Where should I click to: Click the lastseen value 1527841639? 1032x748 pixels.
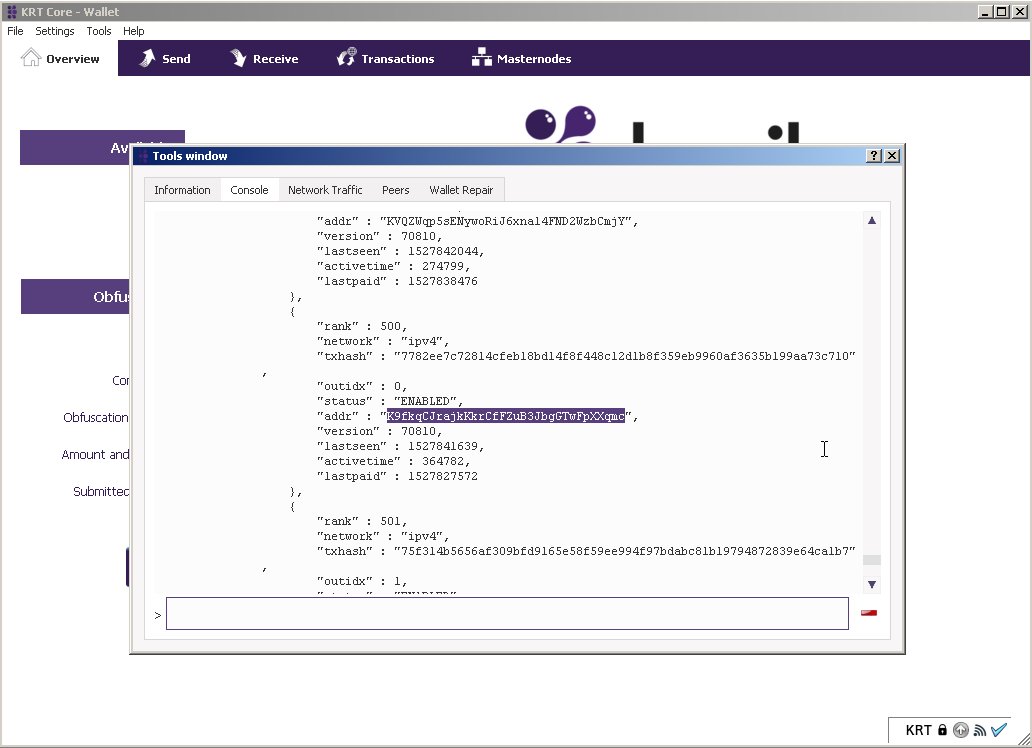pyautogui.click(x=443, y=446)
